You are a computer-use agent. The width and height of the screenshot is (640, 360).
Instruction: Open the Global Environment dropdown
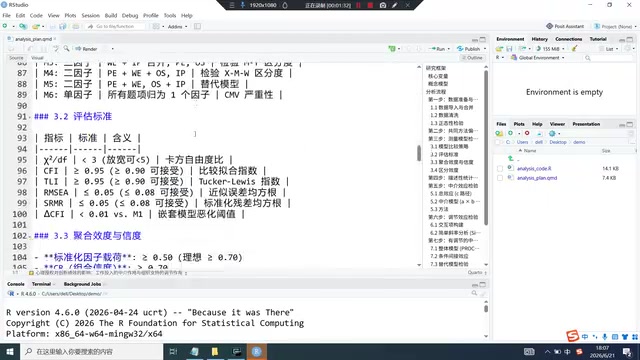[x=538, y=58]
